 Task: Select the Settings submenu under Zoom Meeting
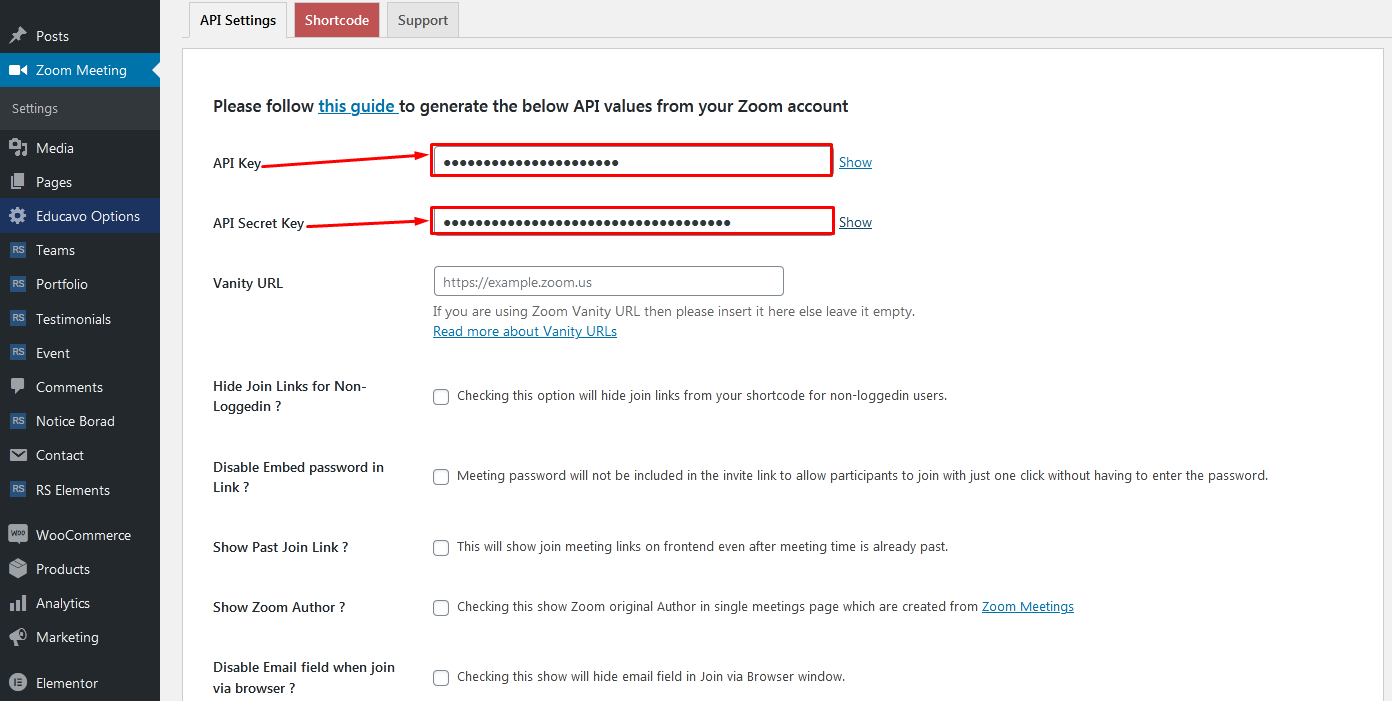tap(35, 108)
